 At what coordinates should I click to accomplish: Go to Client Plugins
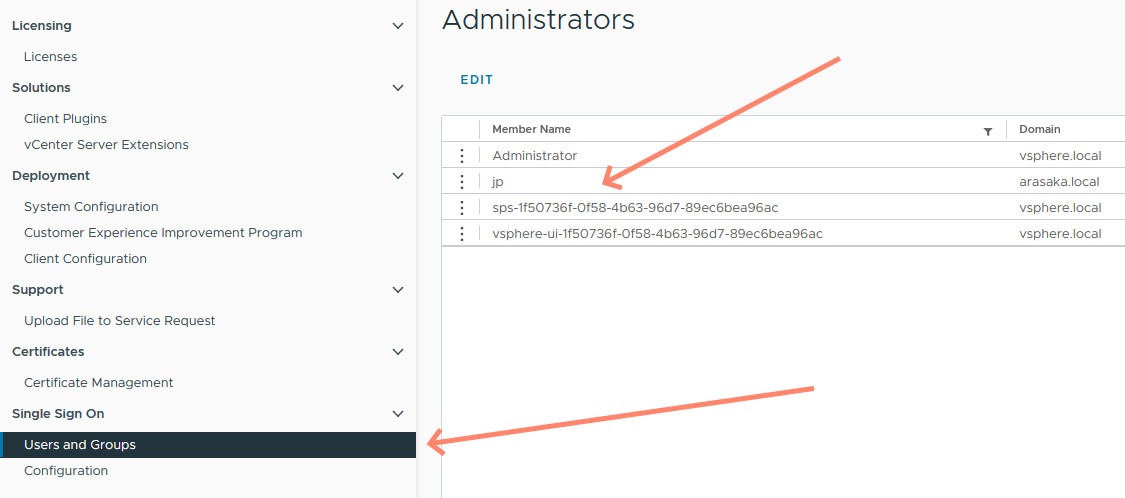click(65, 119)
